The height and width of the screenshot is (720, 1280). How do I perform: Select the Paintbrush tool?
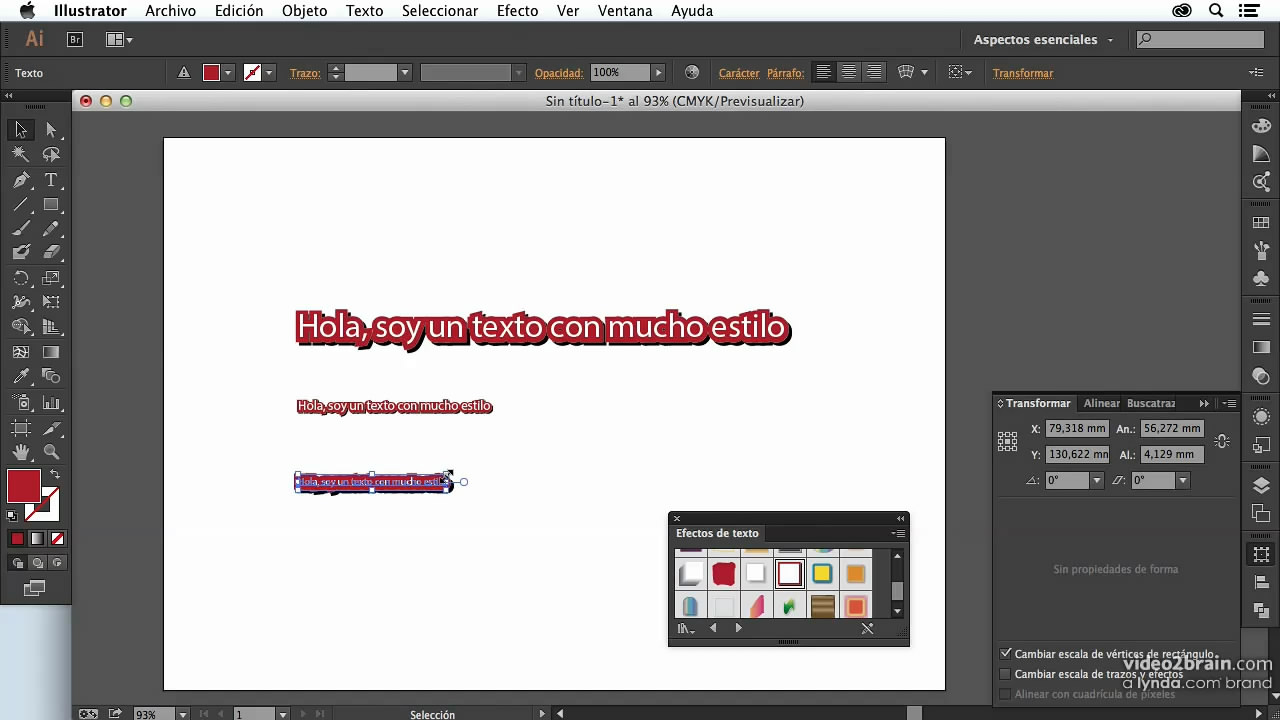[x=21, y=228]
